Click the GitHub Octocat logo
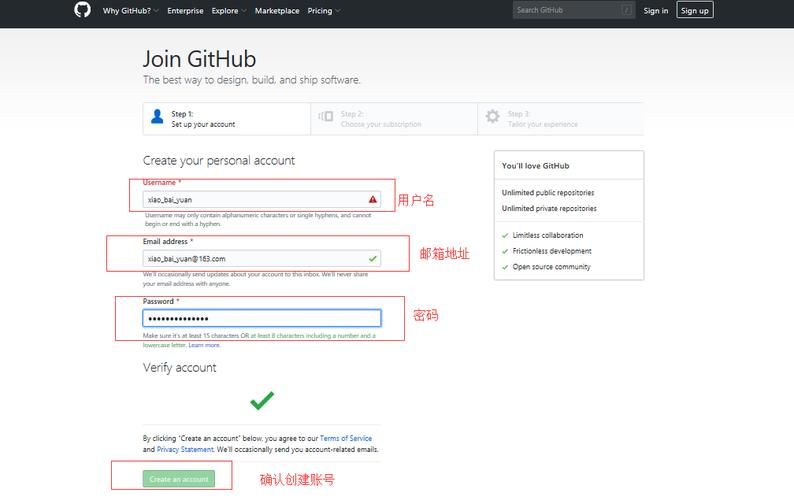The image size is (794, 500). point(82,10)
